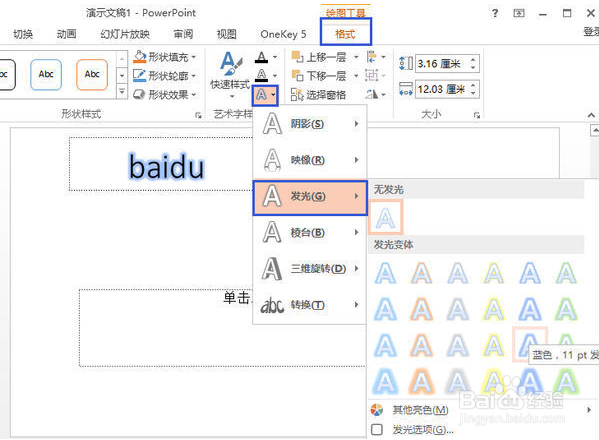Open PowerPoint Help question mark icon

coord(495,13)
